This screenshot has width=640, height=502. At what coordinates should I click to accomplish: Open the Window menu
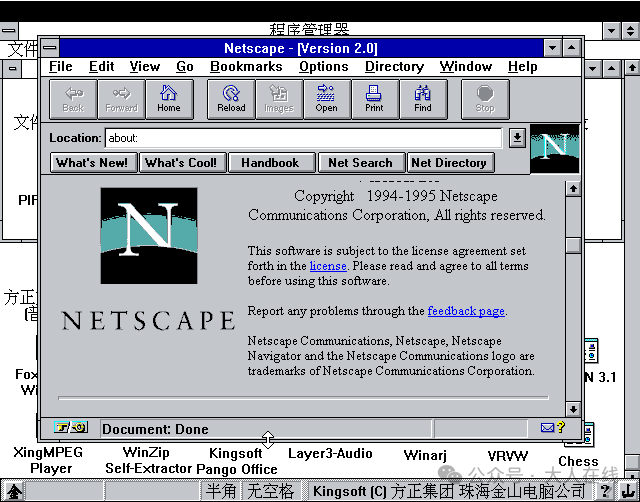(x=466, y=67)
